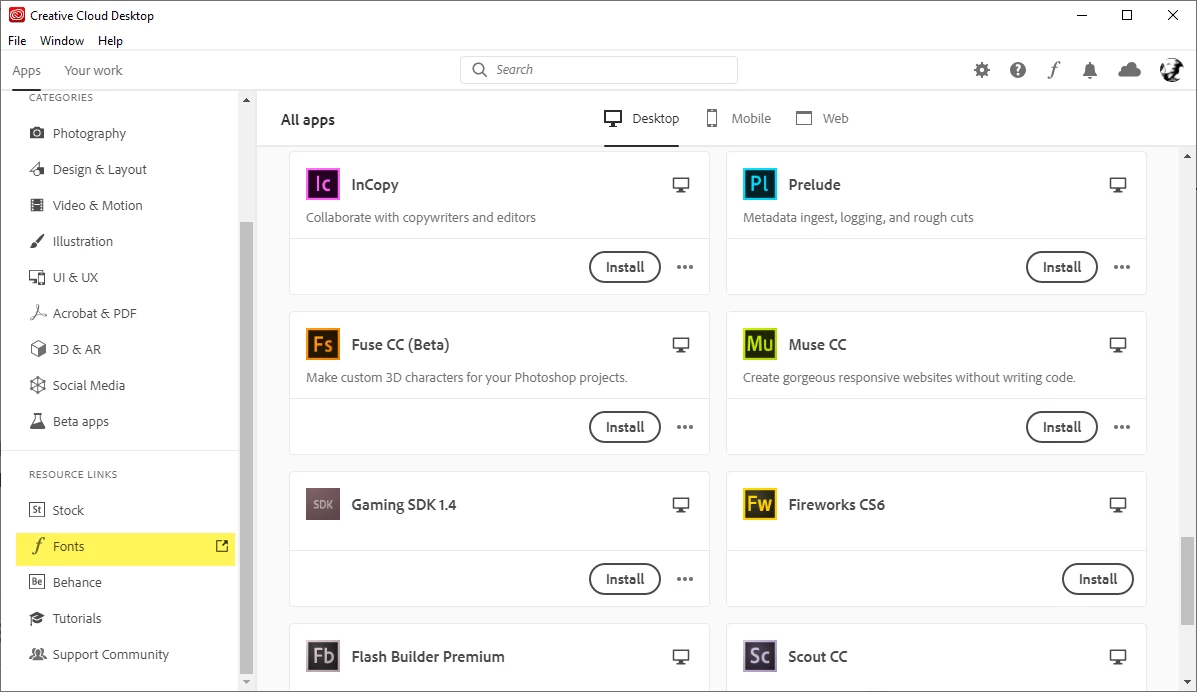Install Prelude
The height and width of the screenshot is (692, 1197).
[x=1061, y=267]
